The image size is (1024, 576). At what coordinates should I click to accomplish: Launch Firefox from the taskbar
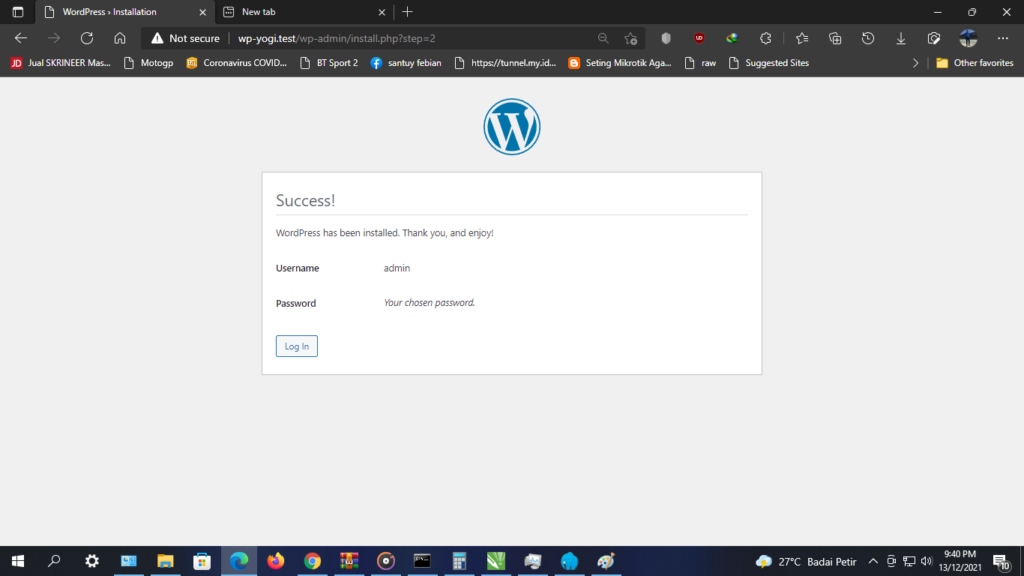(275, 561)
